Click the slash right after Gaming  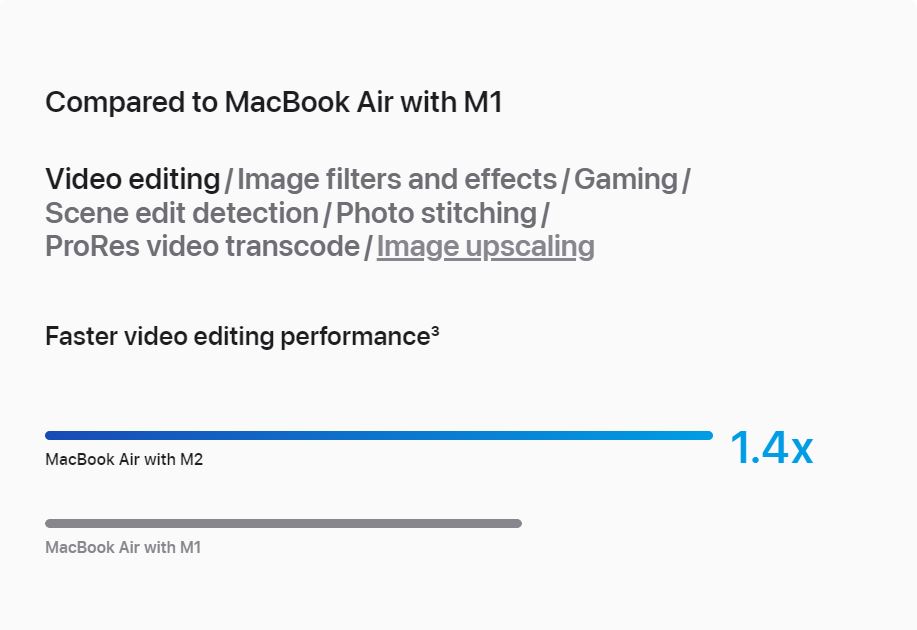[x=687, y=181]
